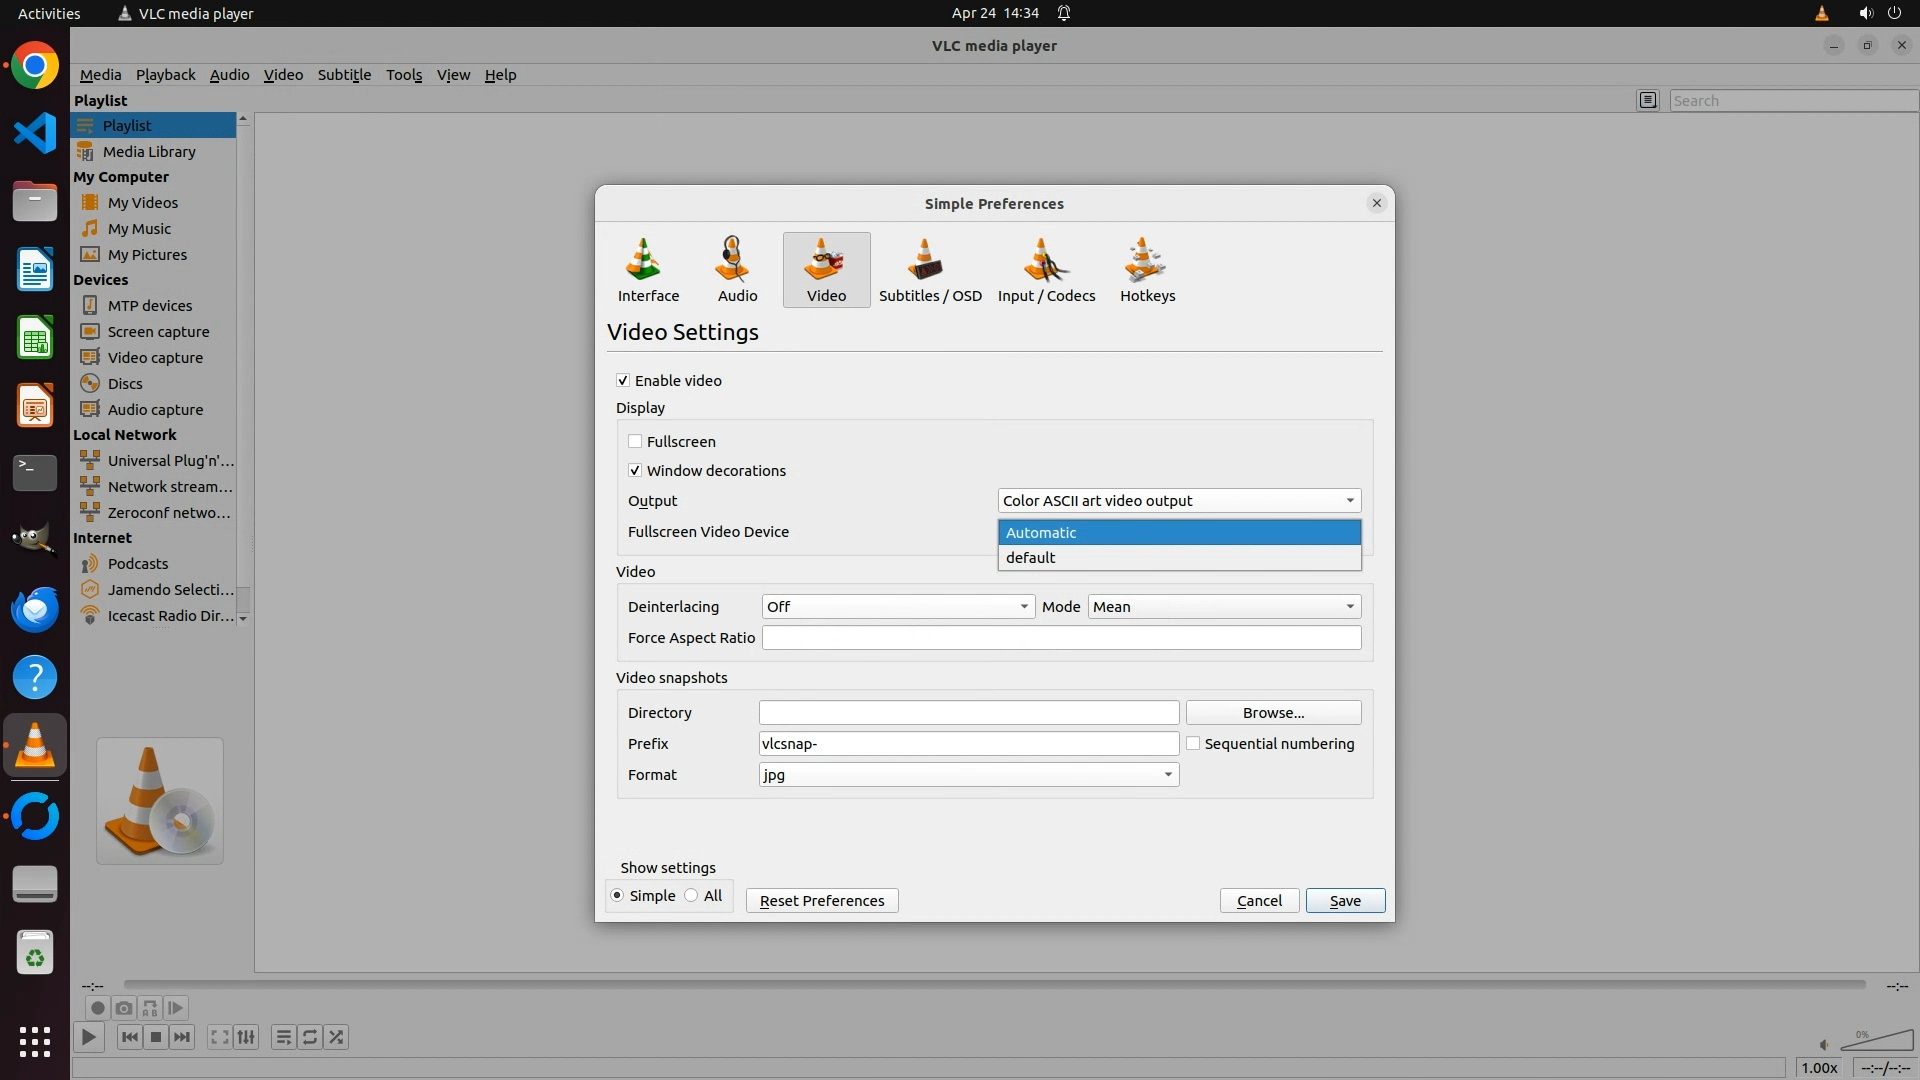The width and height of the screenshot is (1920, 1080).
Task: Click the playback seek bar
Action: [994, 985]
